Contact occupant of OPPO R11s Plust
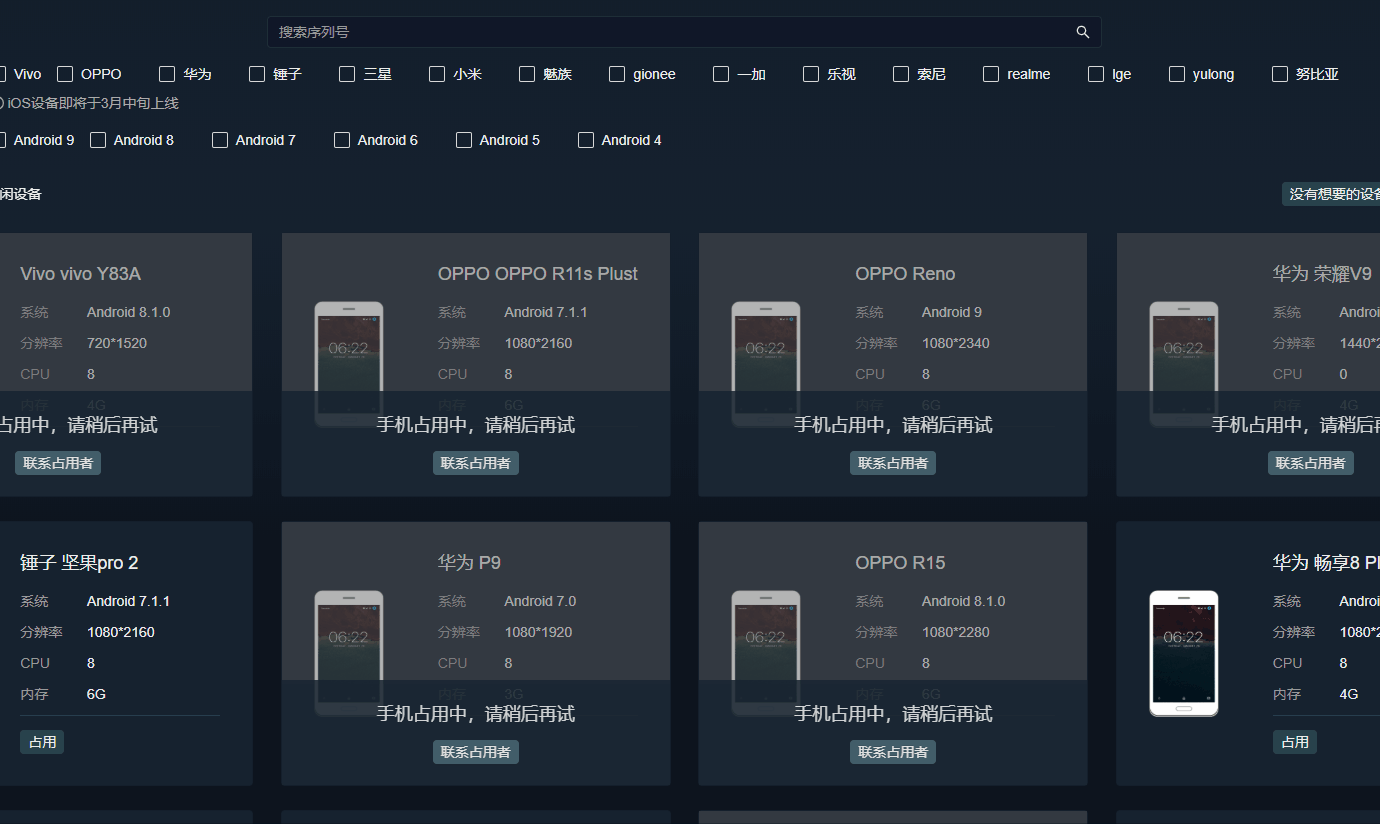Image resolution: width=1380 pixels, height=824 pixels. [476, 463]
